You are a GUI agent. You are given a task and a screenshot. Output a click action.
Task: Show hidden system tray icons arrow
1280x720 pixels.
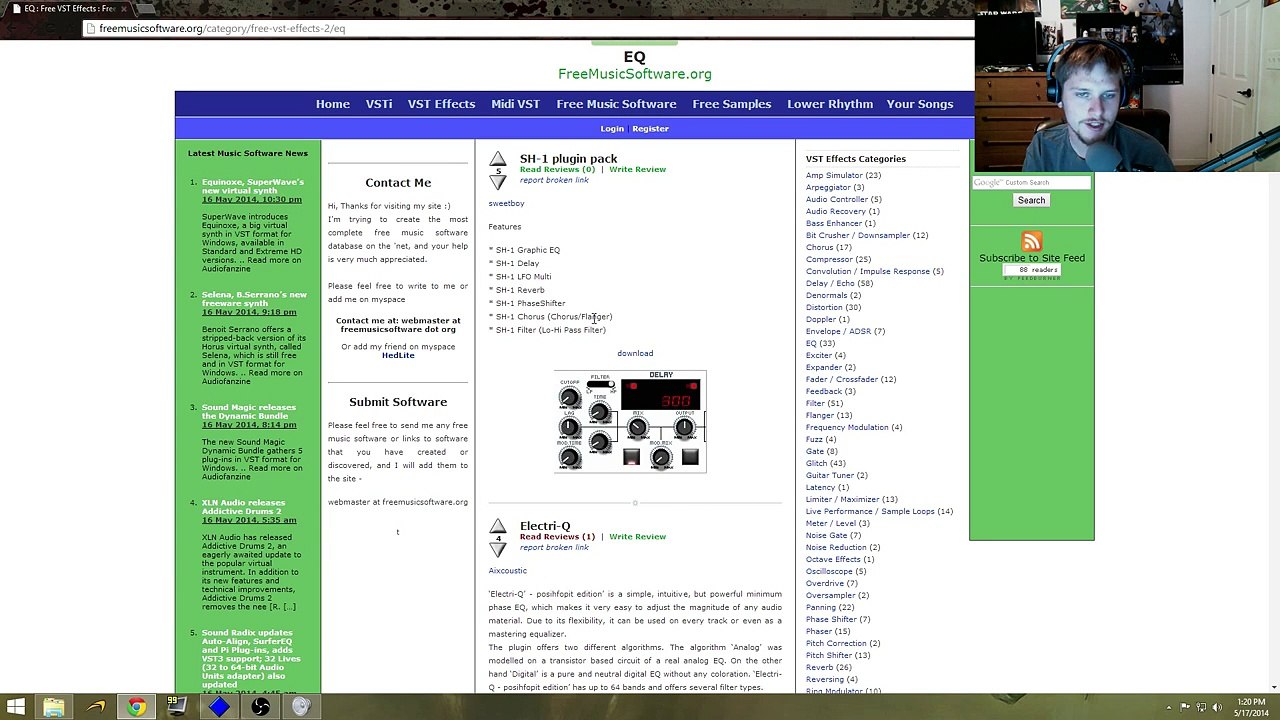tap(1168, 708)
